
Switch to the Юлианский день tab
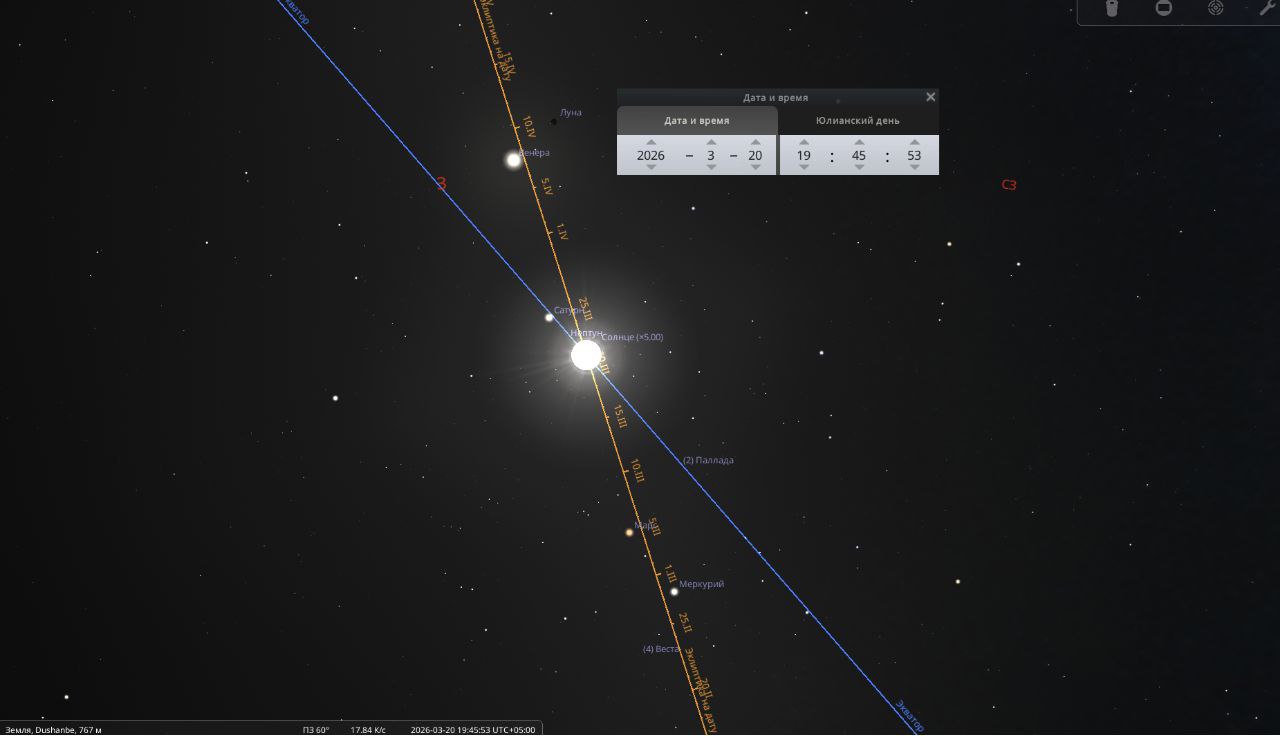coord(857,121)
